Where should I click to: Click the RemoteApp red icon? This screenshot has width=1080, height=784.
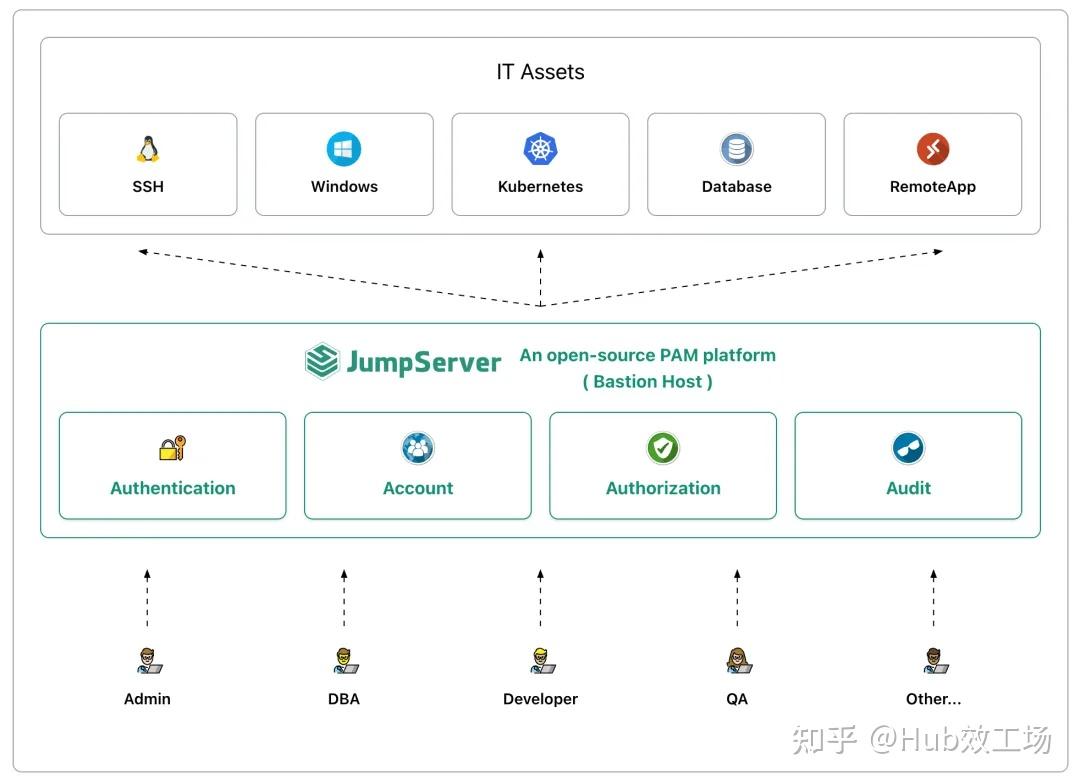click(x=933, y=149)
